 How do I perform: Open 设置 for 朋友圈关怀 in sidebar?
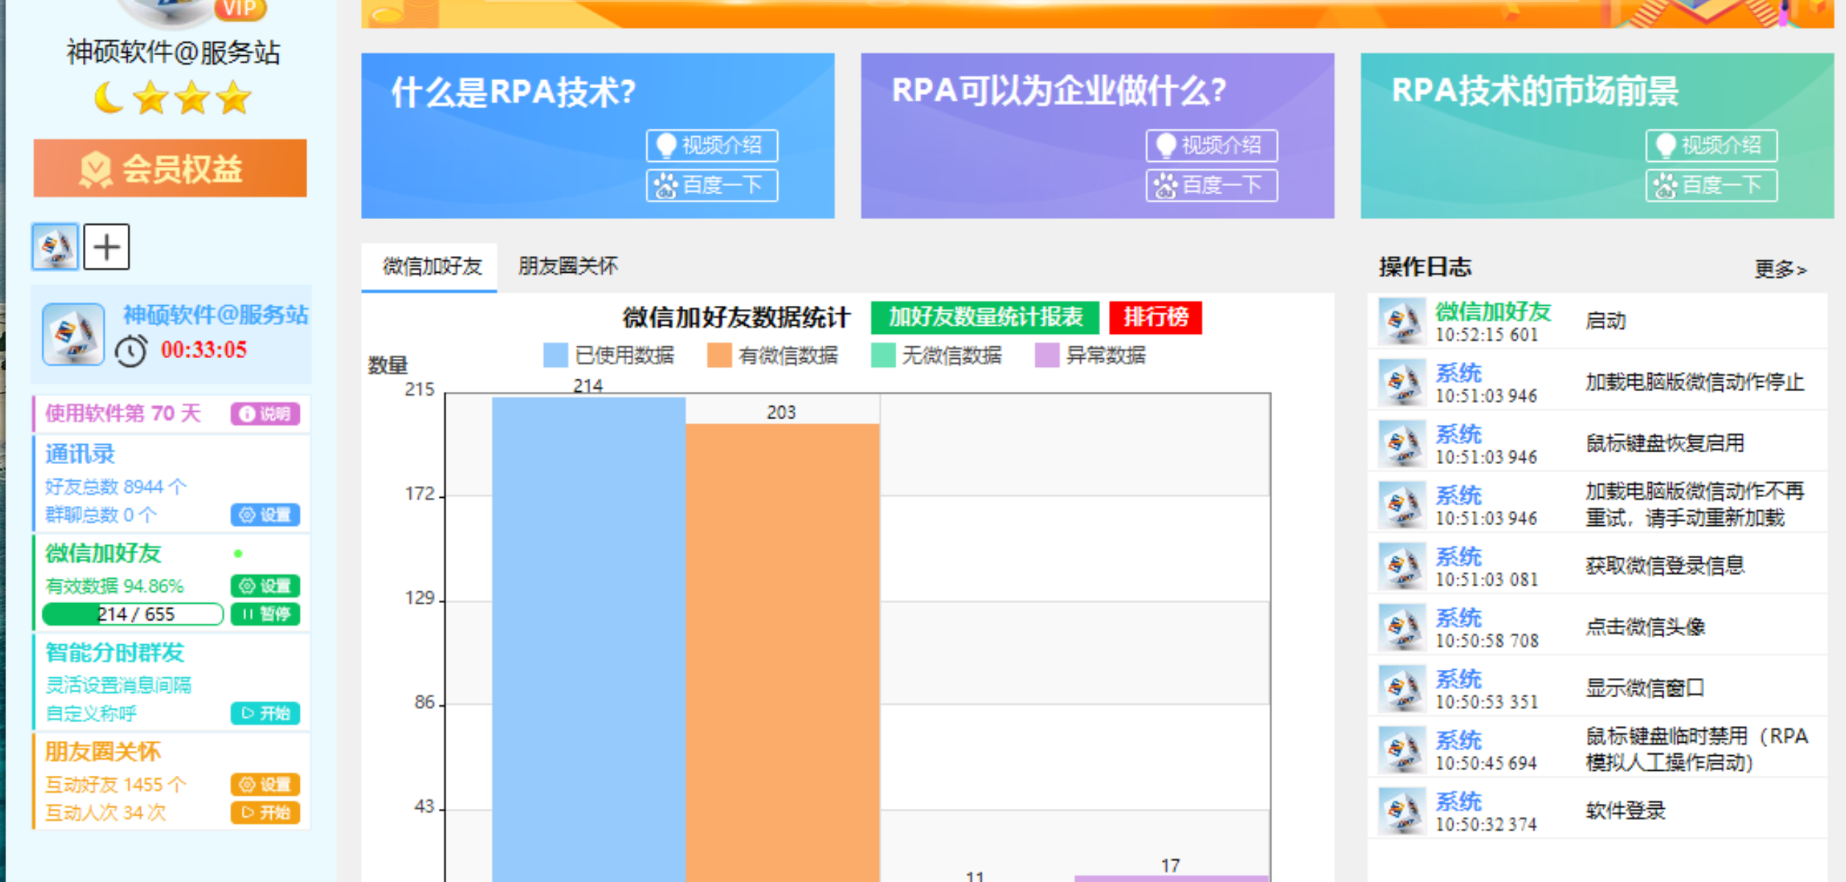coord(265,785)
